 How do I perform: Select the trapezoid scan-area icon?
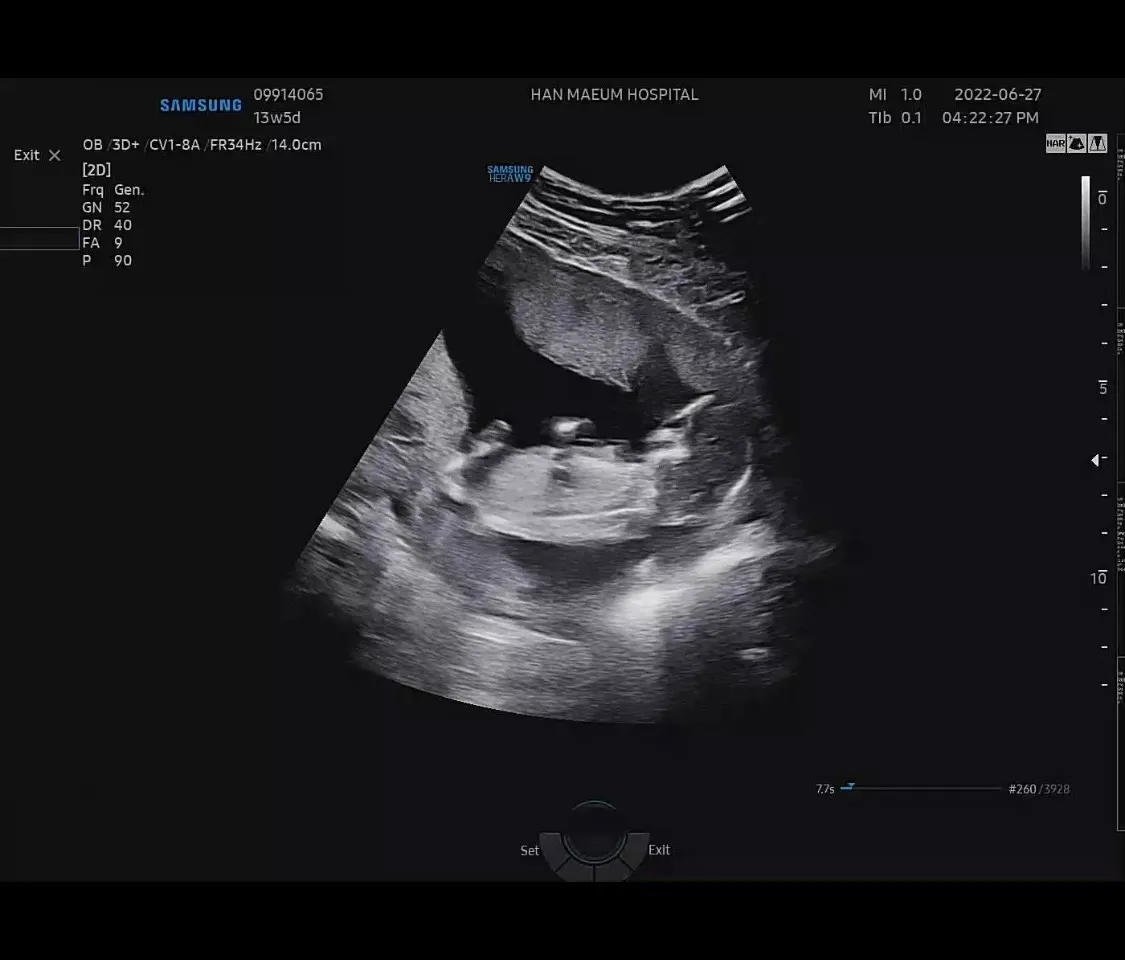click(1098, 143)
